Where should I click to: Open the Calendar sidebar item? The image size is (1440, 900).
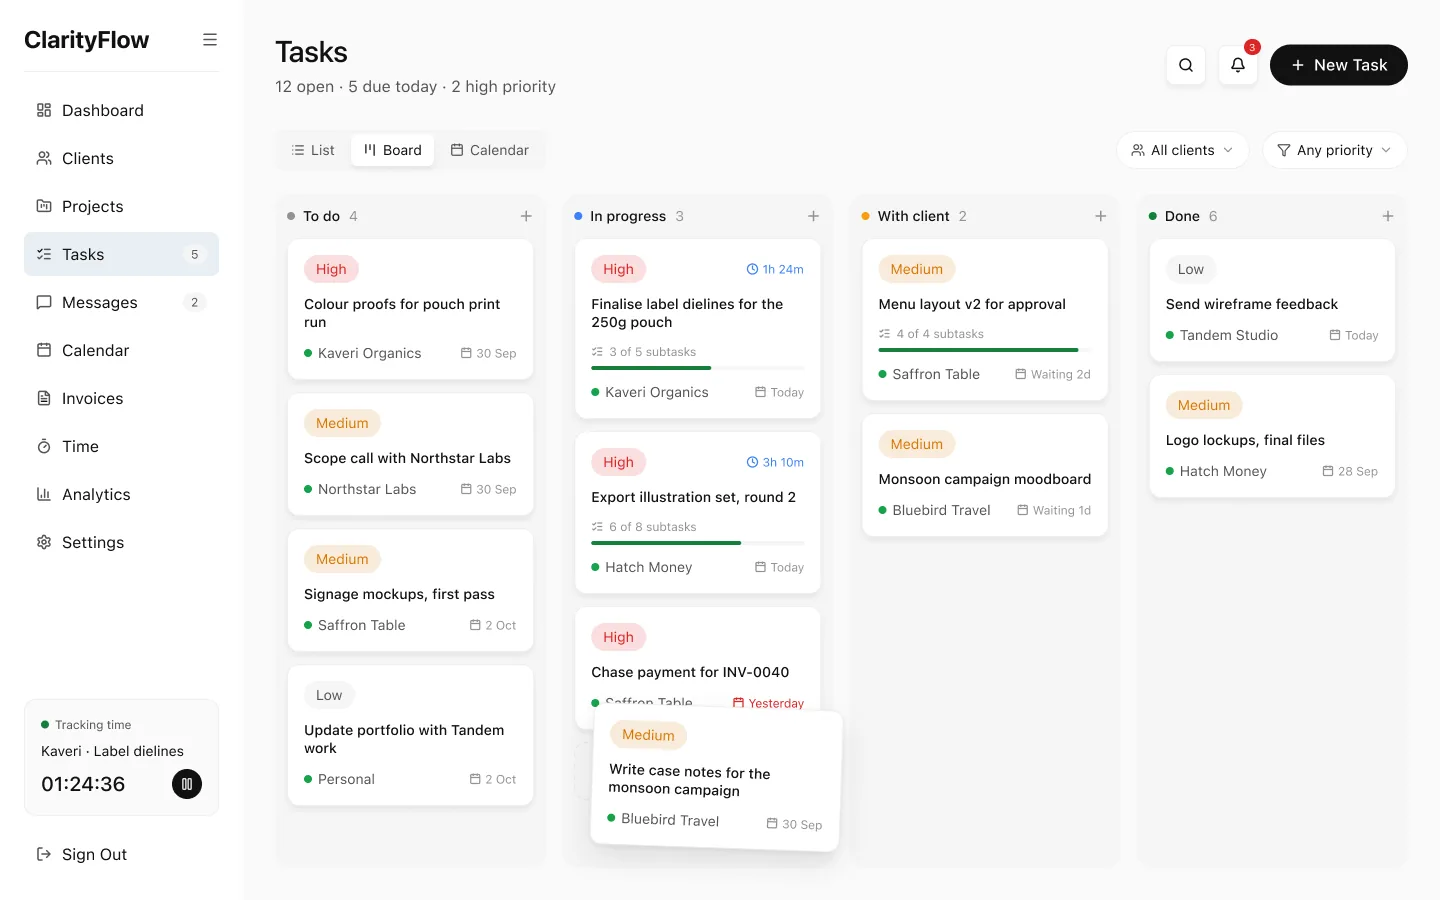[x=121, y=350]
